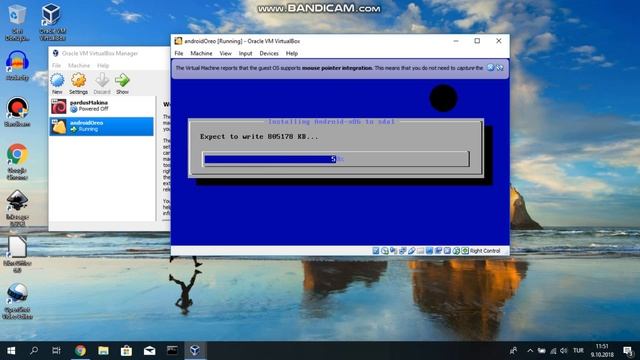Image resolution: width=640 pixels, height=360 pixels.
Task: Expand hidden system tray icons chevron
Action: click(530, 351)
